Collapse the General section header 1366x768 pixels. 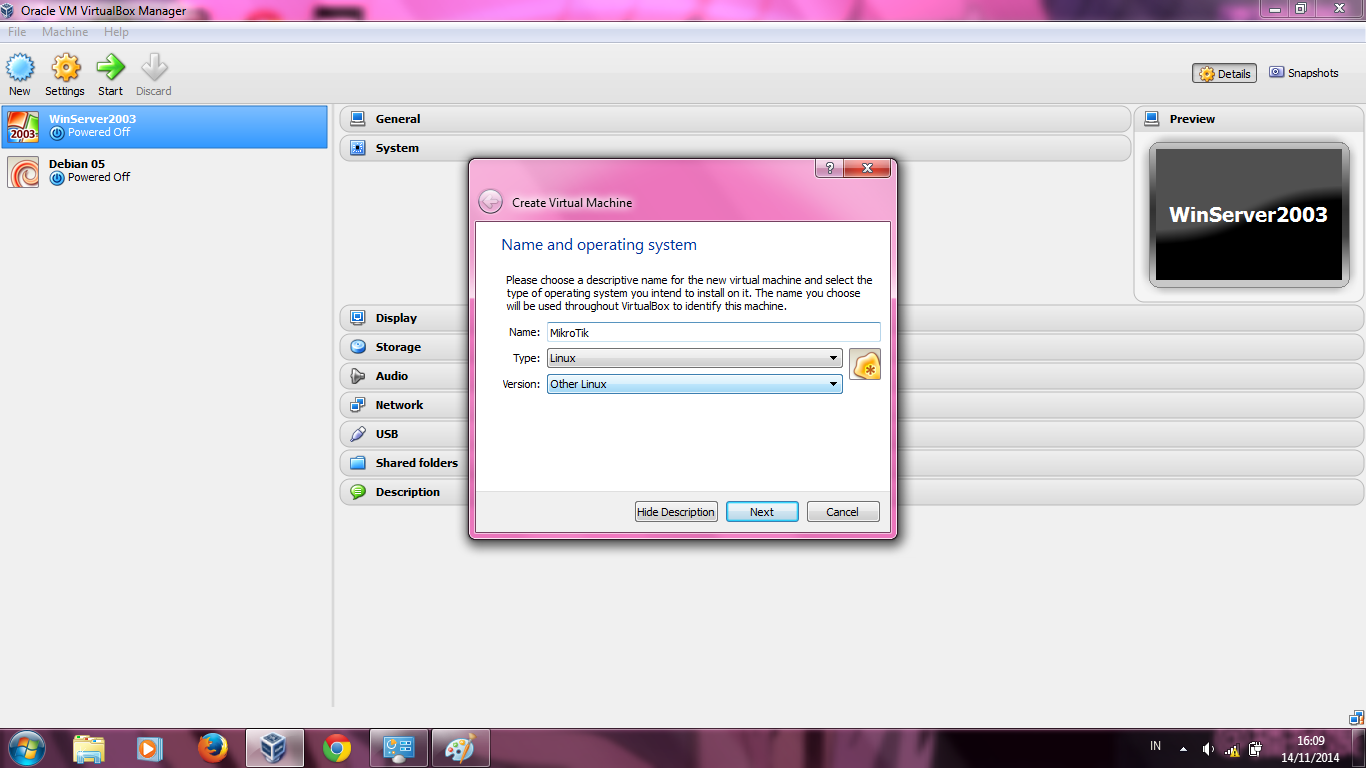pos(735,119)
